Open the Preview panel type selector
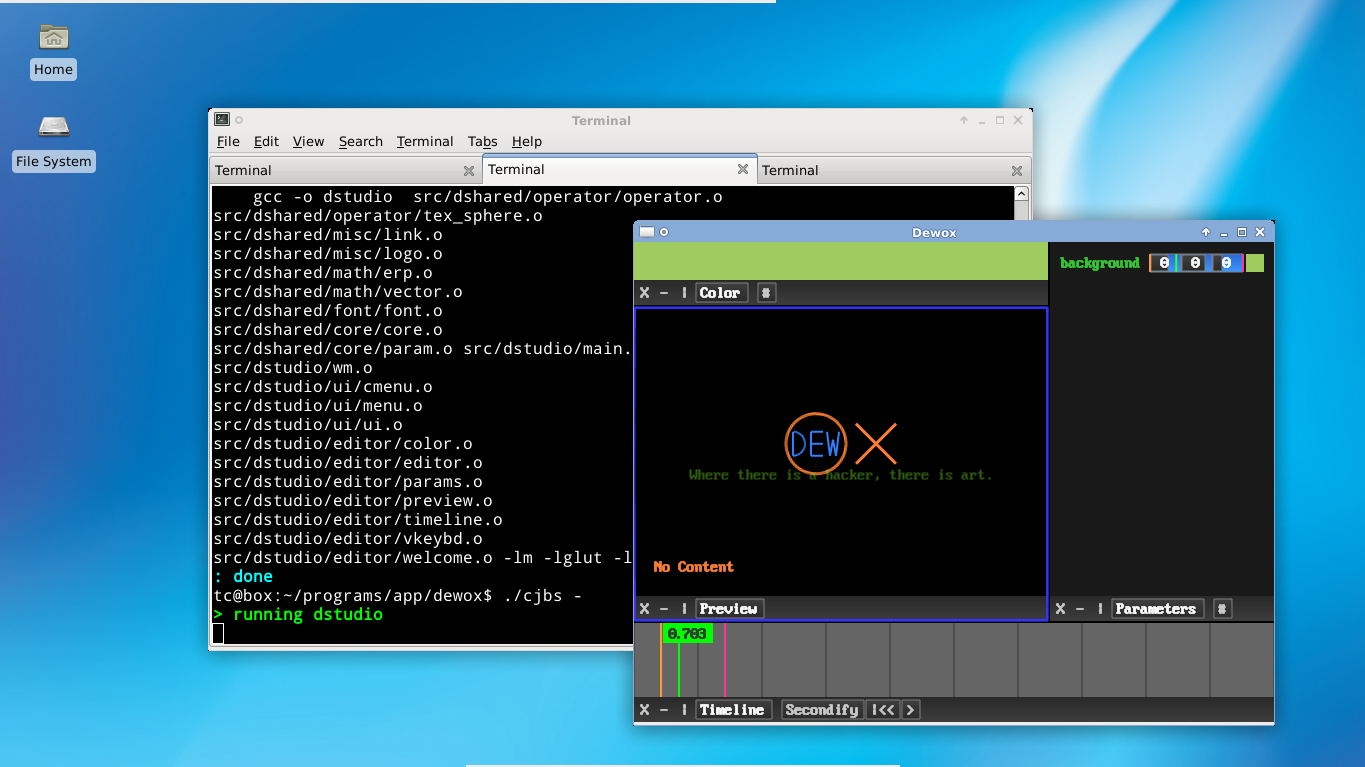Image resolution: width=1365 pixels, height=767 pixels. [x=728, y=609]
